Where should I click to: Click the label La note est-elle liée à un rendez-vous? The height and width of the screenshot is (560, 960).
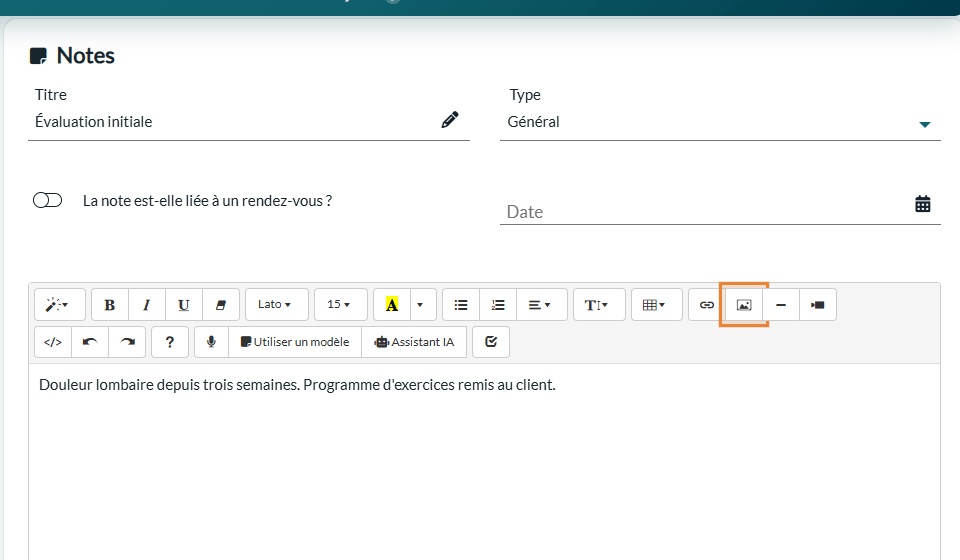[x=208, y=201]
